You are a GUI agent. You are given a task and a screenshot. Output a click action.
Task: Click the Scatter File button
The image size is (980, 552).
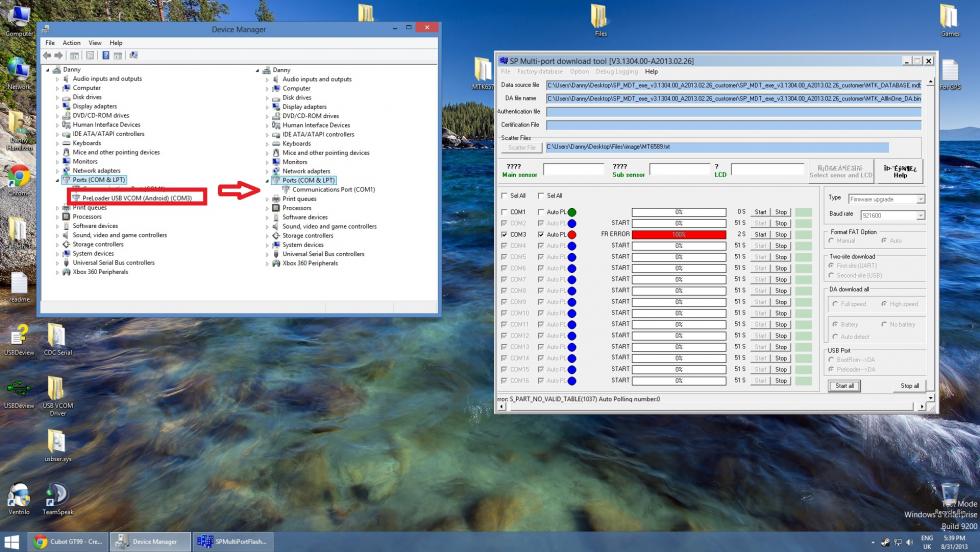(x=522, y=148)
